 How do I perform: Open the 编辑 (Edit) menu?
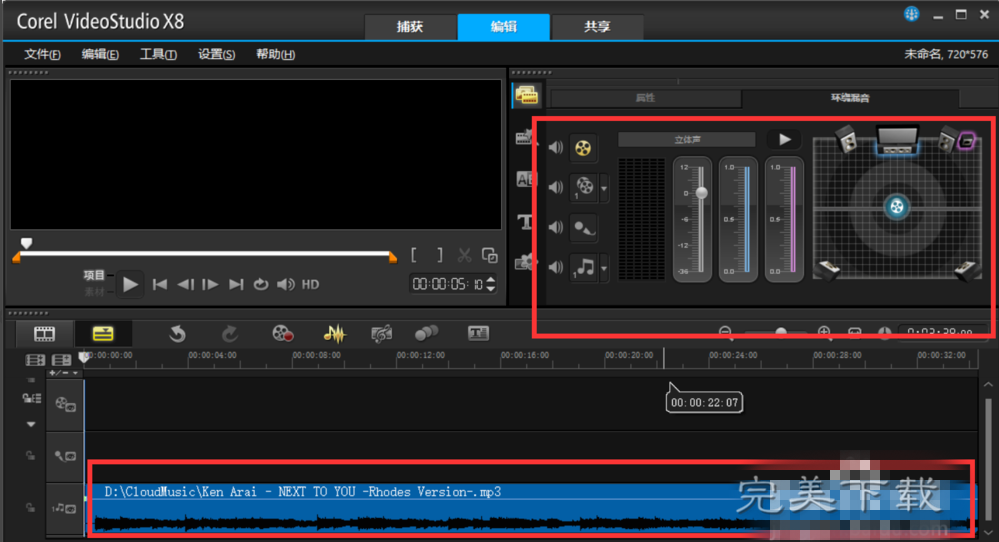[x=100, y=54]
